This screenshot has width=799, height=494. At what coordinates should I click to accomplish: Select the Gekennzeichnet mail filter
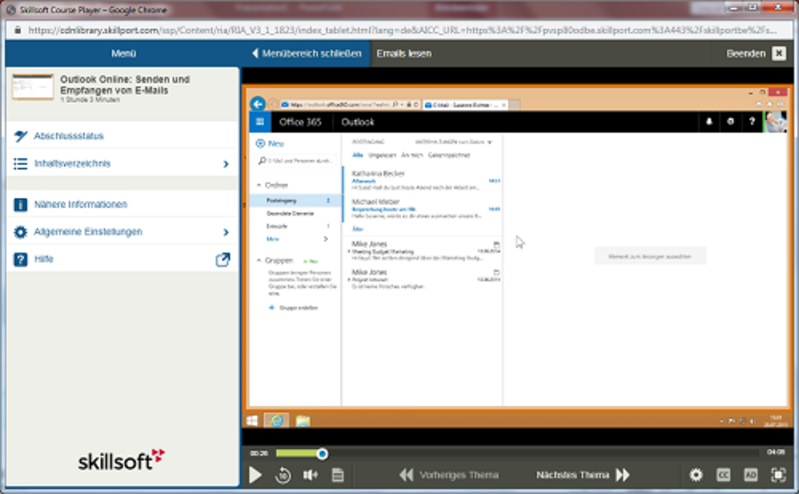coord(449,155)
